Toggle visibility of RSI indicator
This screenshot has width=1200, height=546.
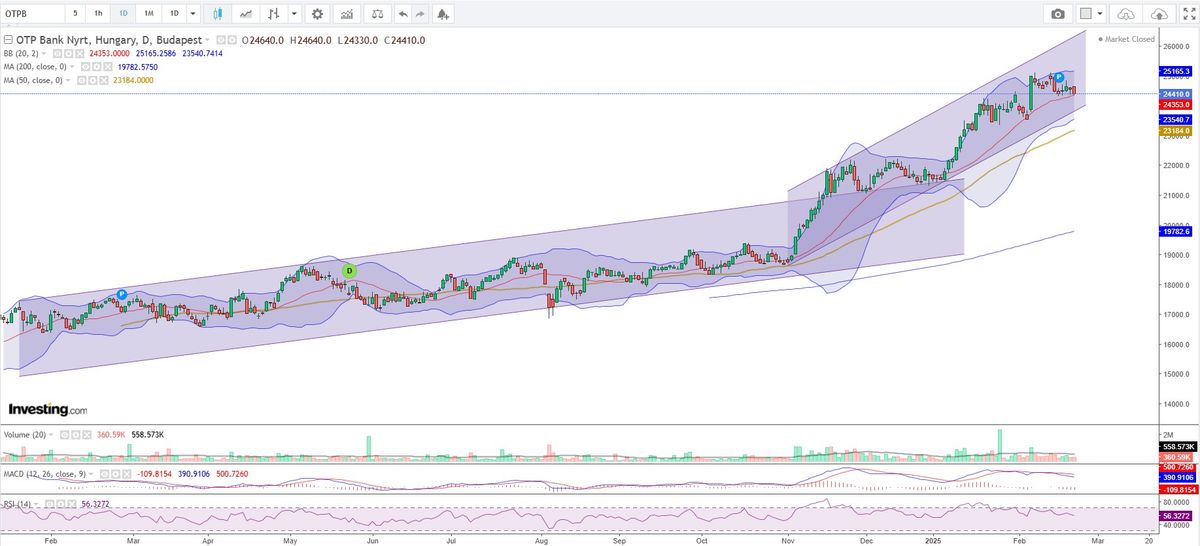[x=49, y=504]
